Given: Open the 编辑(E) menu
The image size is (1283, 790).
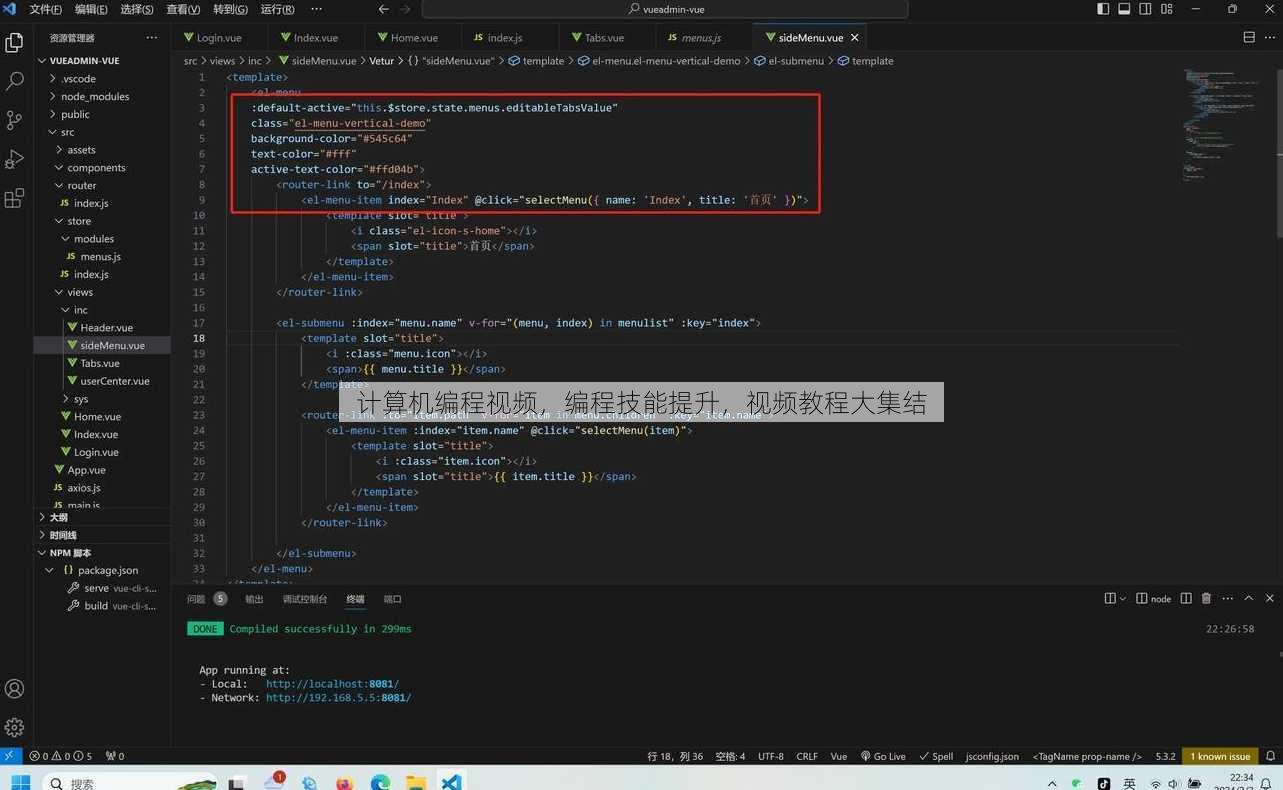Looking at the screenshot, I should (91, 9).
